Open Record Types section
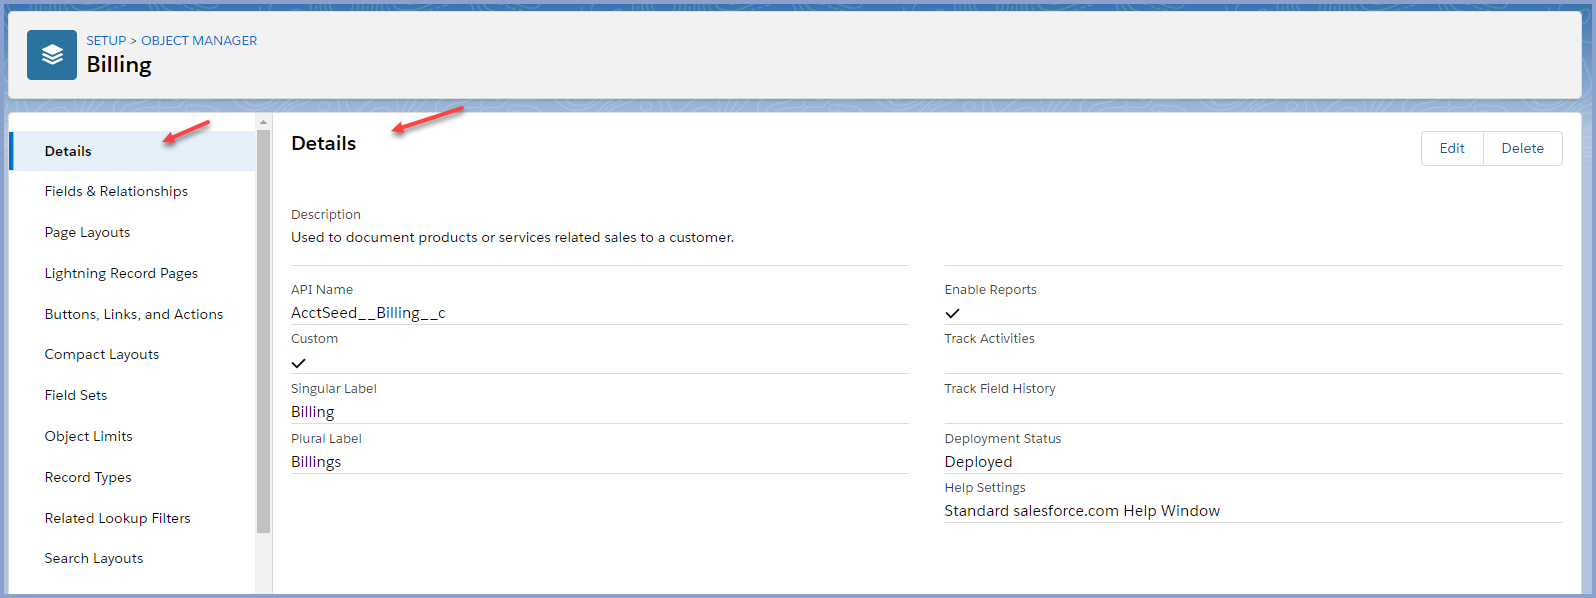The width and height of the screenshot is (1596, 598). coord(88,477)
